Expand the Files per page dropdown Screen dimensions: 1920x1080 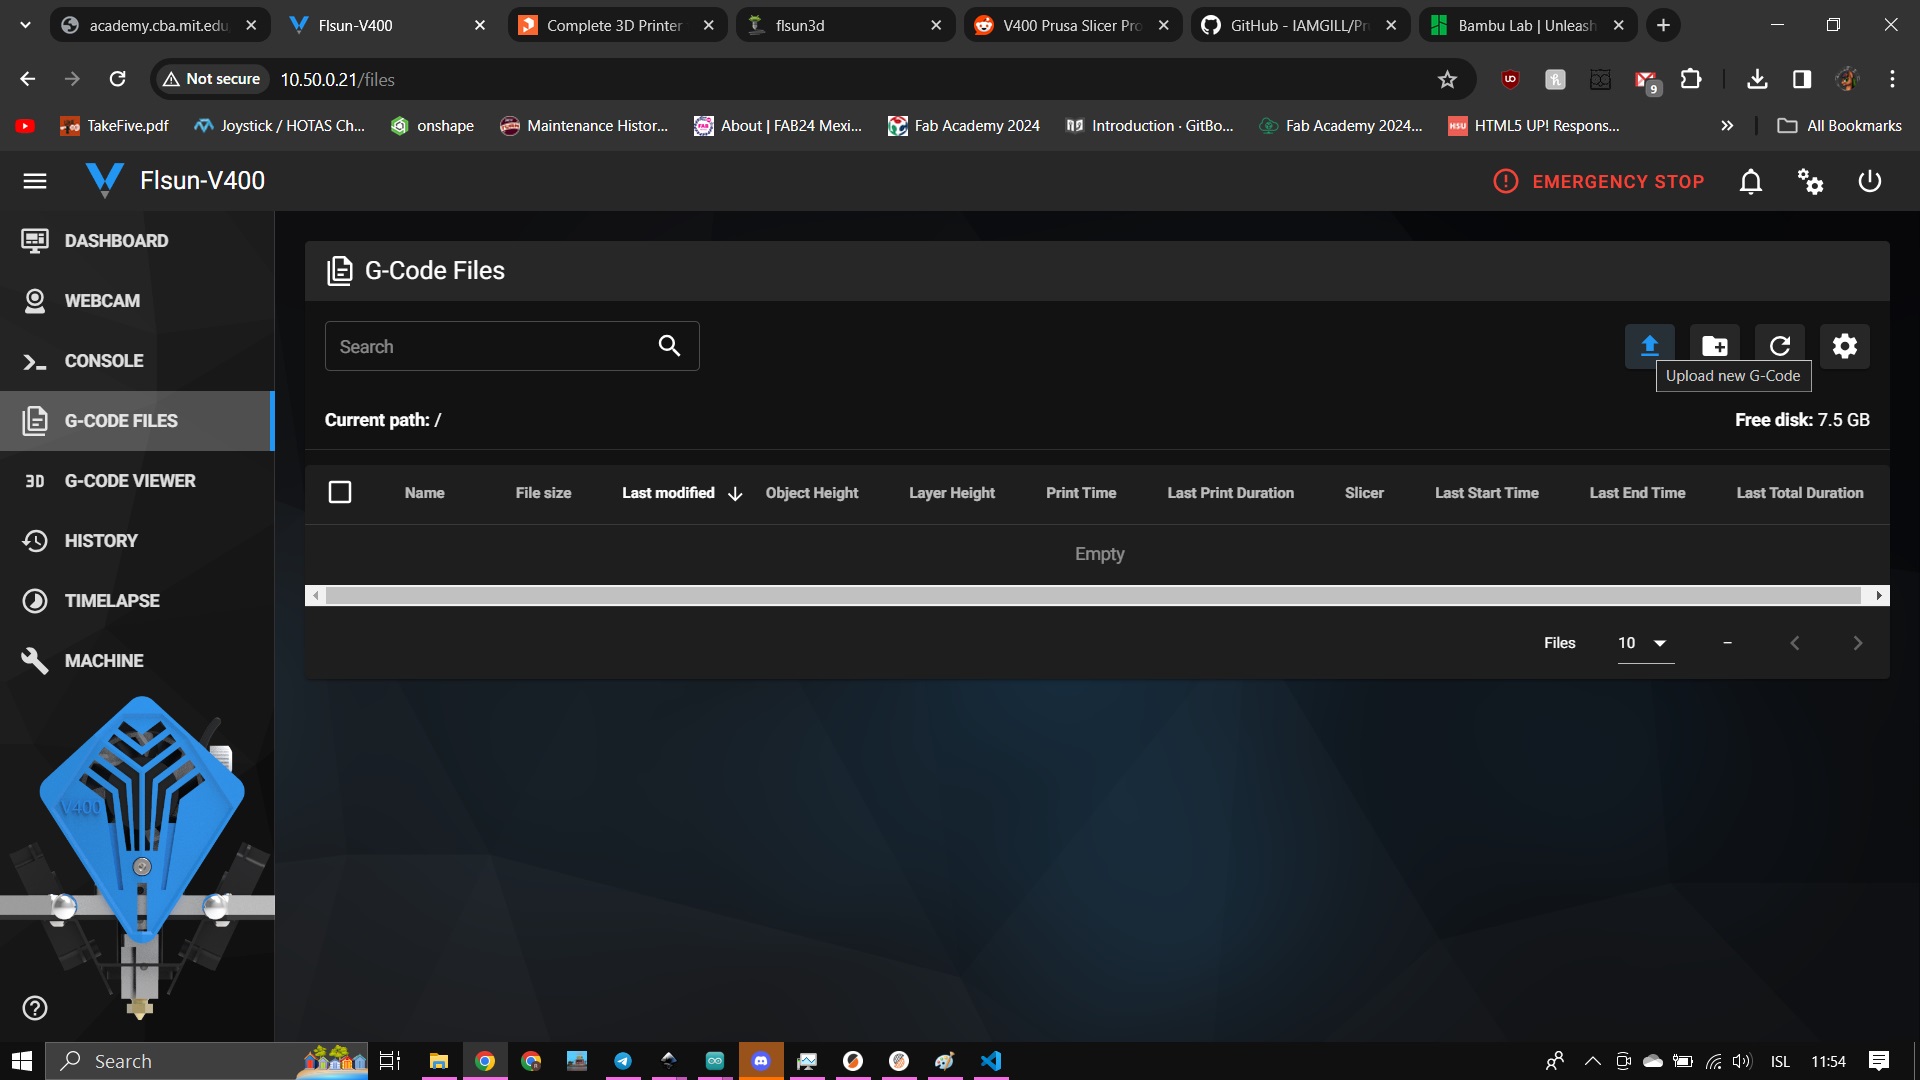[1642, 642]
